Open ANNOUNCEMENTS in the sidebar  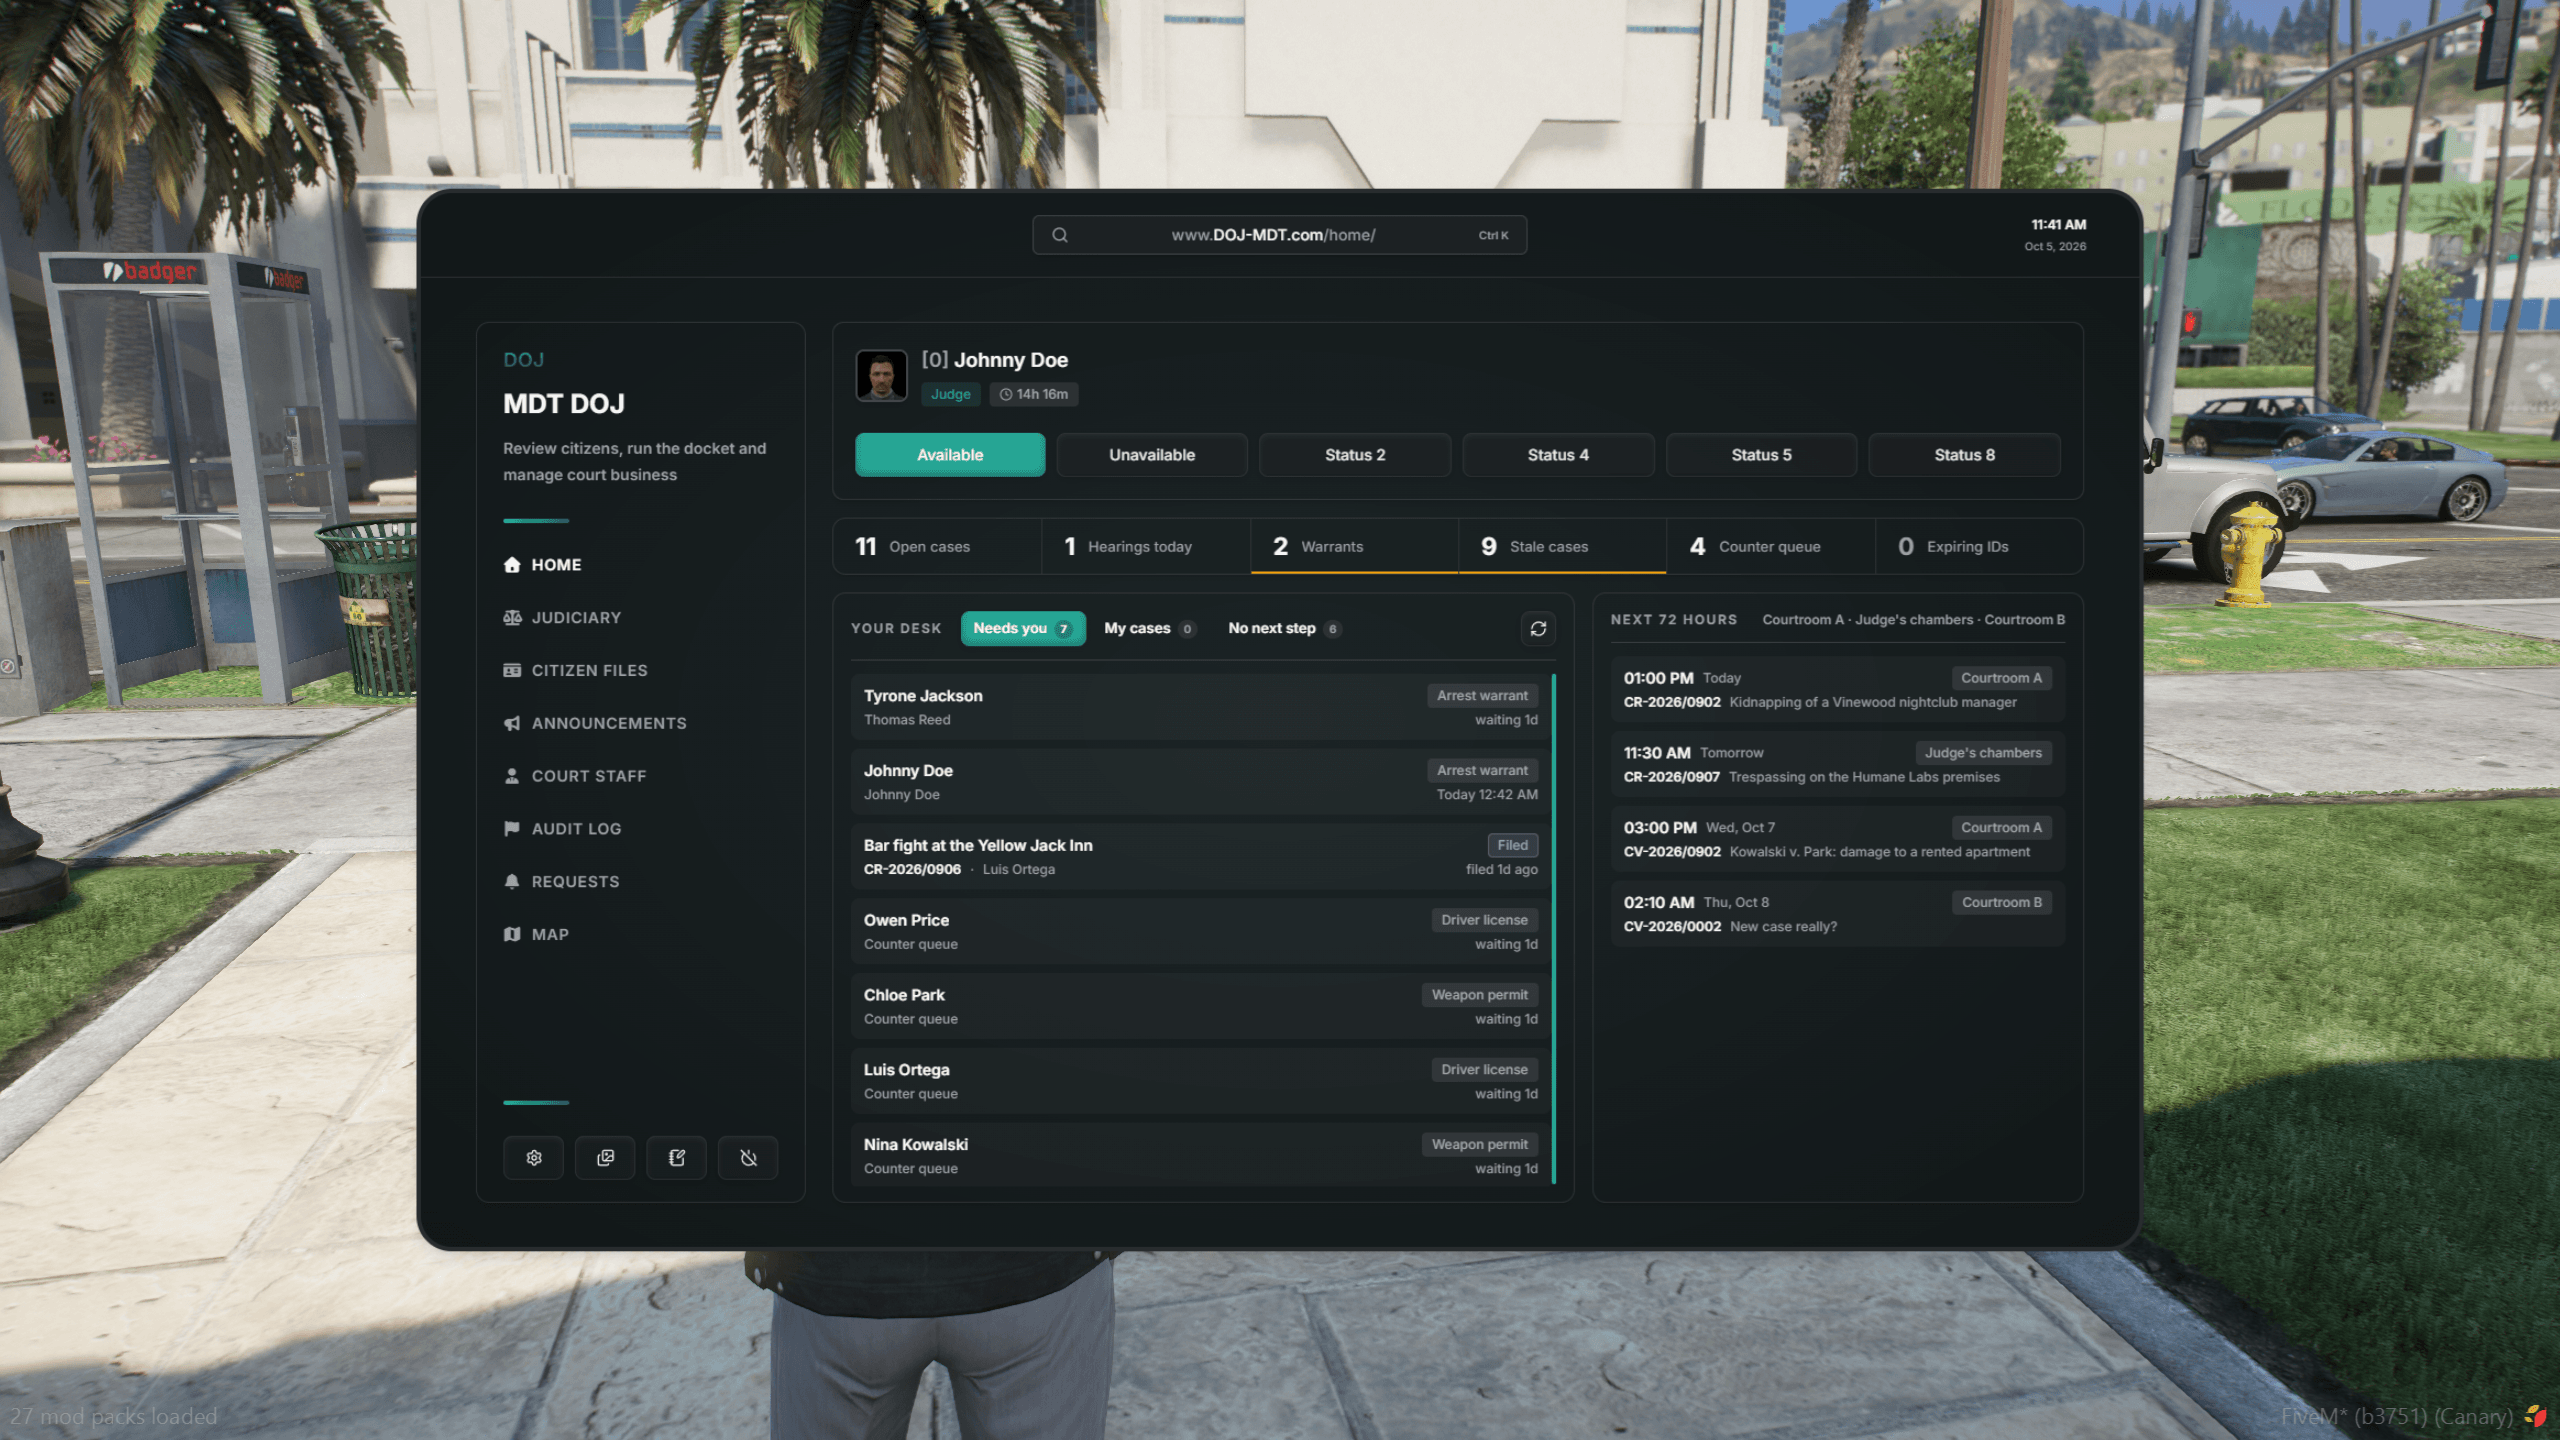(x=595, y=723)
